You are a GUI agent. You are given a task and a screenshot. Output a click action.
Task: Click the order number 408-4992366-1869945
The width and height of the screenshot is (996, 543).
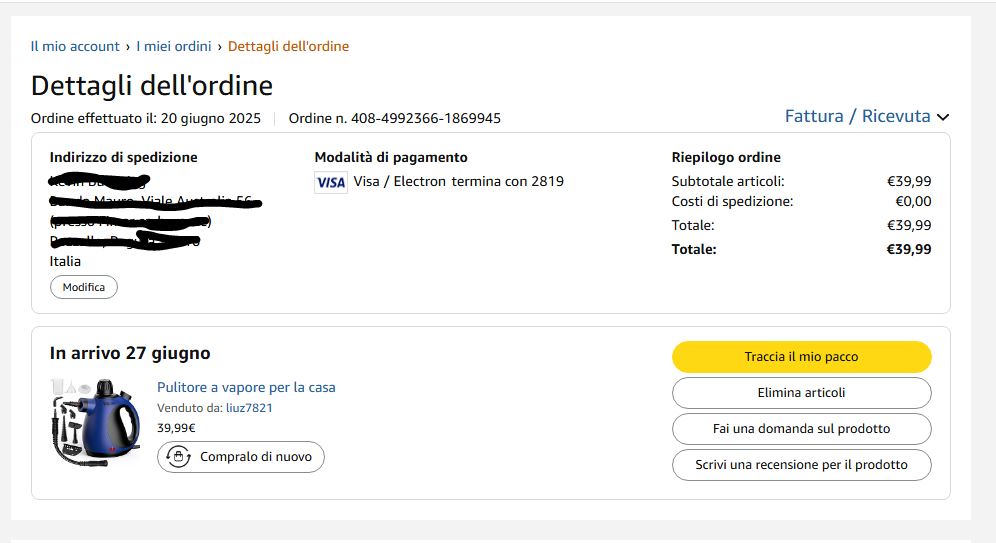(395, 119)
